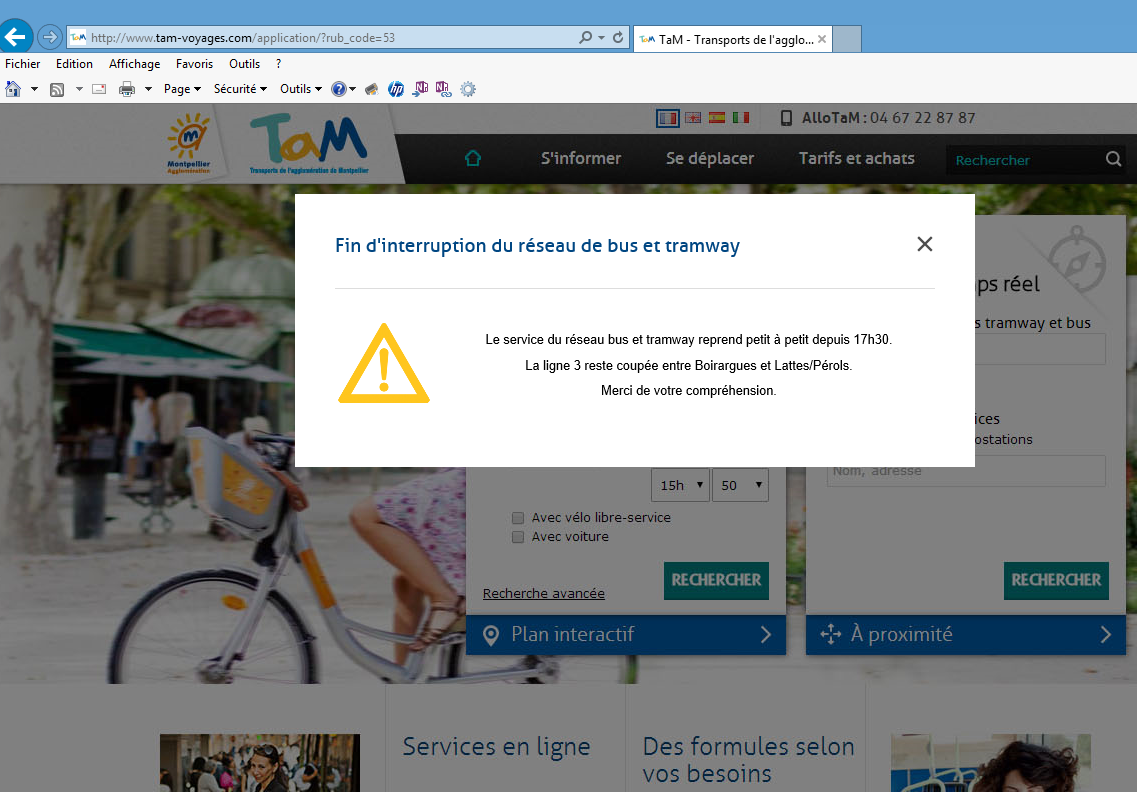This screenshot has height=794, width=1137.
Task: Open the 'Plan interactif' panel
Action: (x=625, y=634)
